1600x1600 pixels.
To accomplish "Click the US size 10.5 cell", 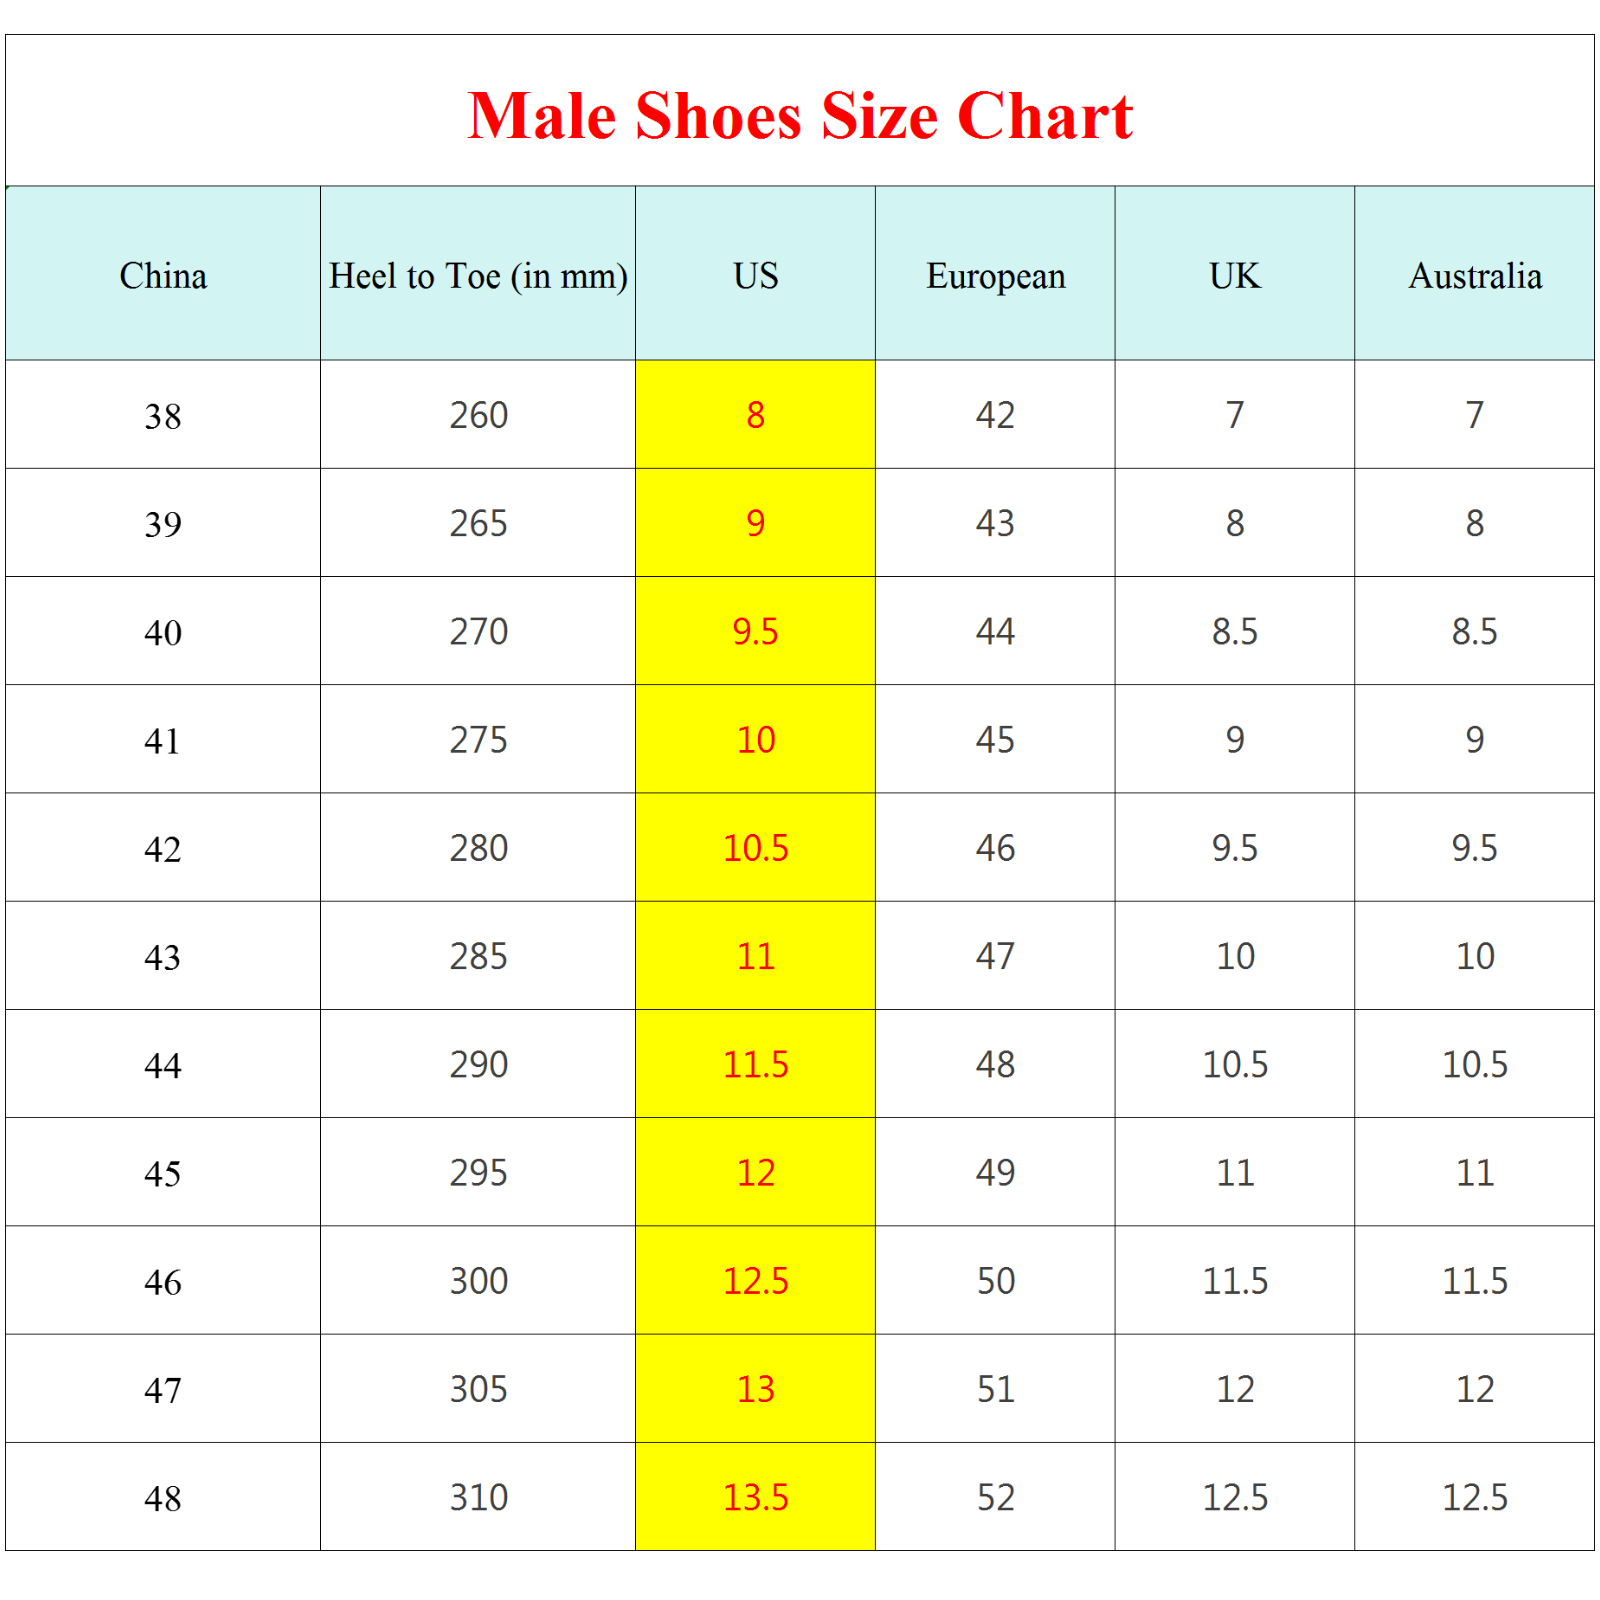I will [755, 848].
